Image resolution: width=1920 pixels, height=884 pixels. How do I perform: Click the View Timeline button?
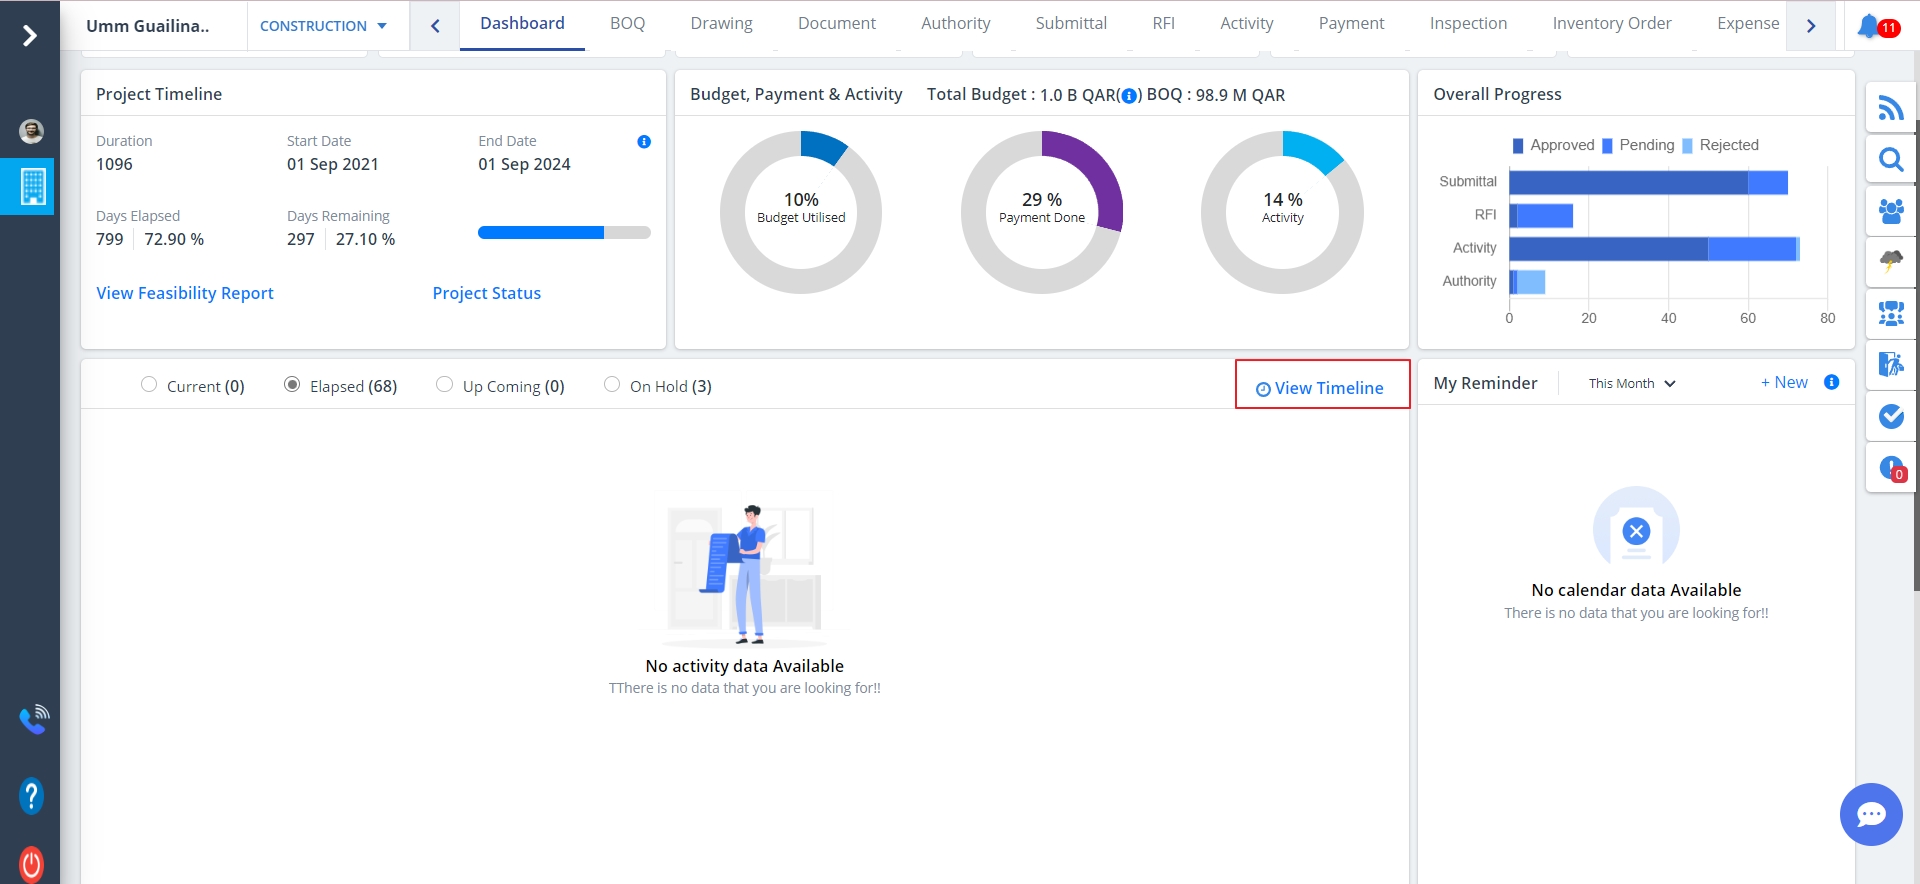click(x=1321, y=388)
